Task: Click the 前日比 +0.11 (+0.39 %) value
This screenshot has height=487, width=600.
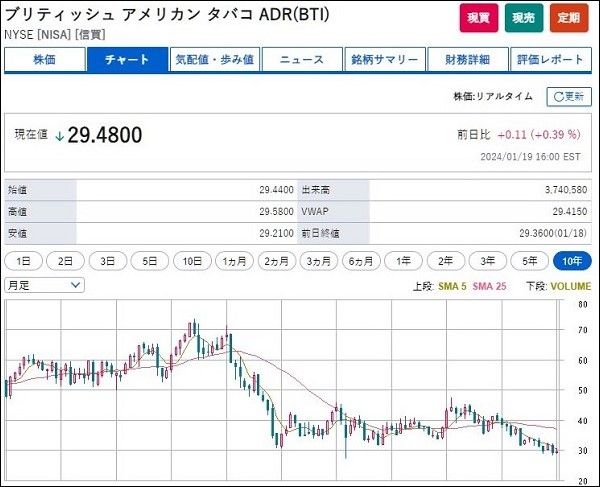Action: (x=539, y=135)
